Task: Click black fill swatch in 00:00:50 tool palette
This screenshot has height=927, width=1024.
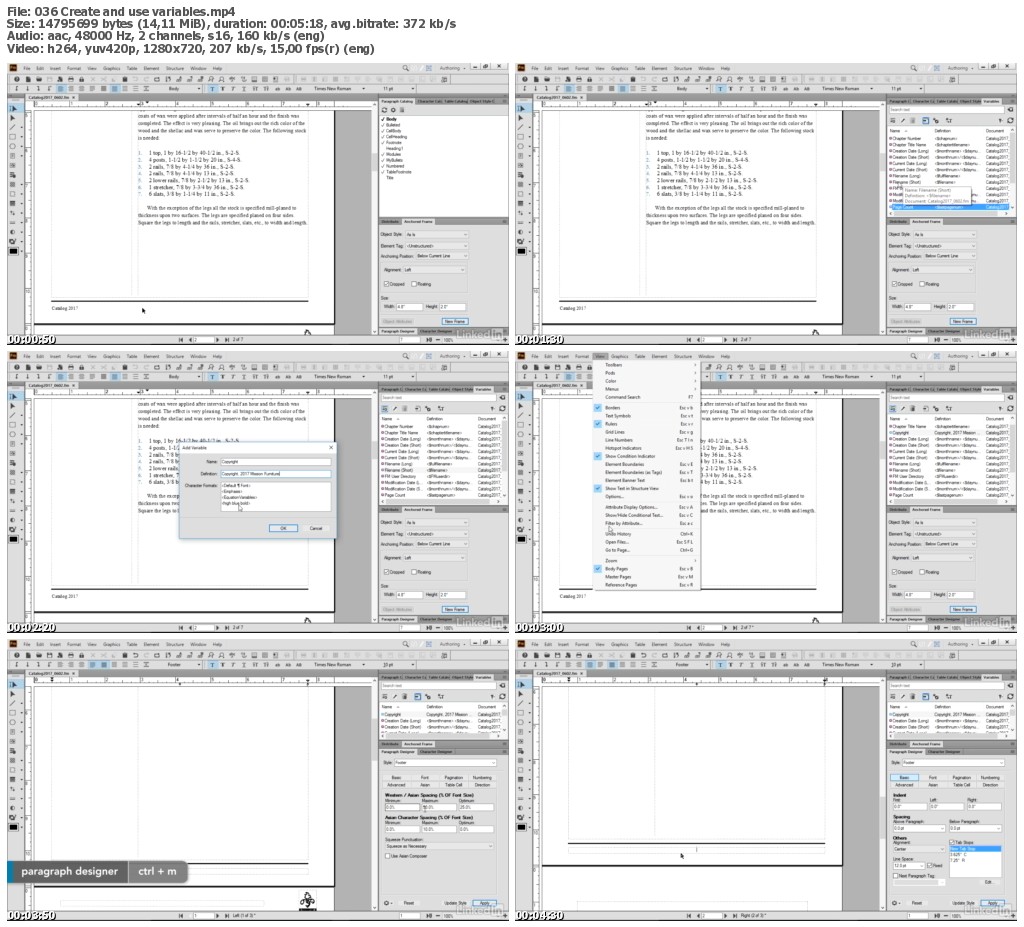Action: click(13, 252)
